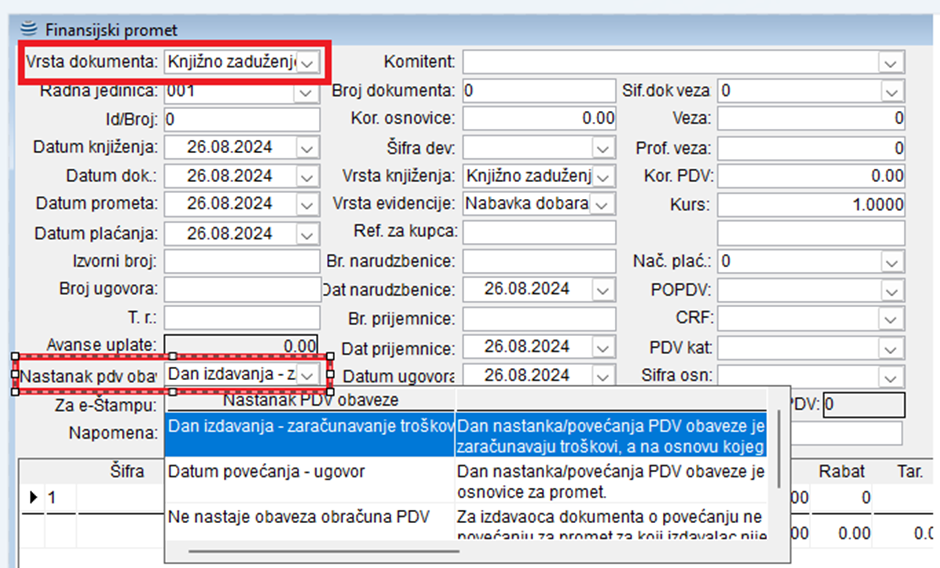This screenshot has width=940, height=568.
Task: Open the Nastanak pdv obaveze dropdown arrow
Action: [x=310, y=374]
